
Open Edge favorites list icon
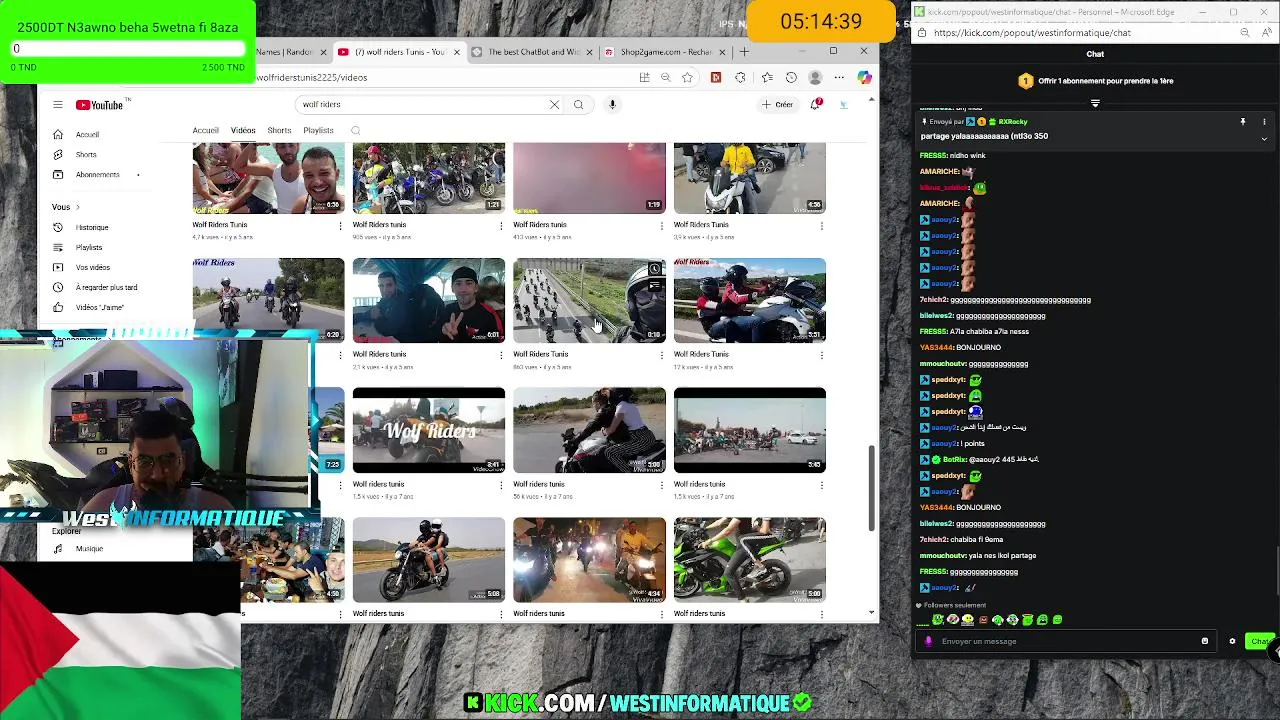[767, 77]
